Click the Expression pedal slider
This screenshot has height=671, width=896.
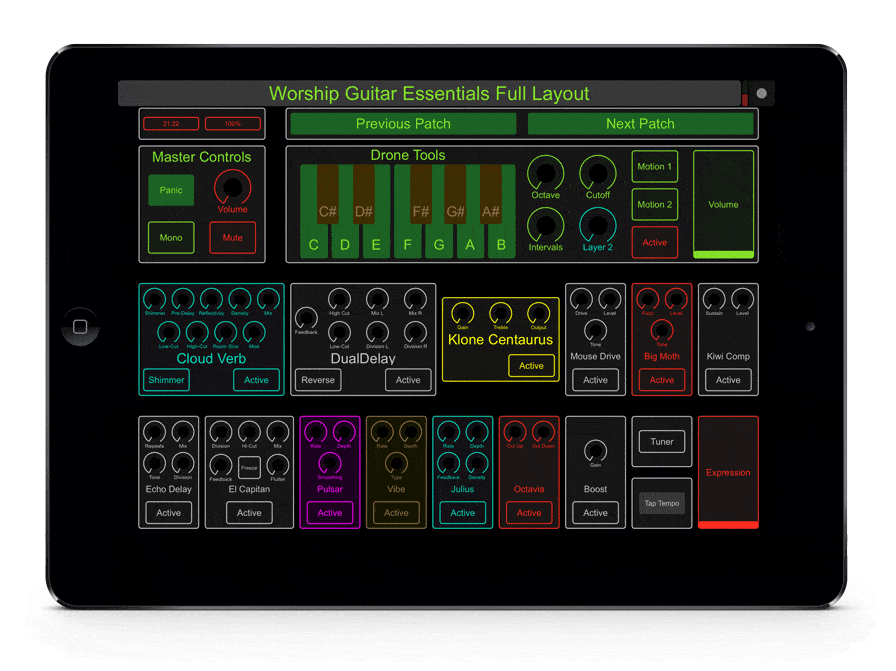728,472
